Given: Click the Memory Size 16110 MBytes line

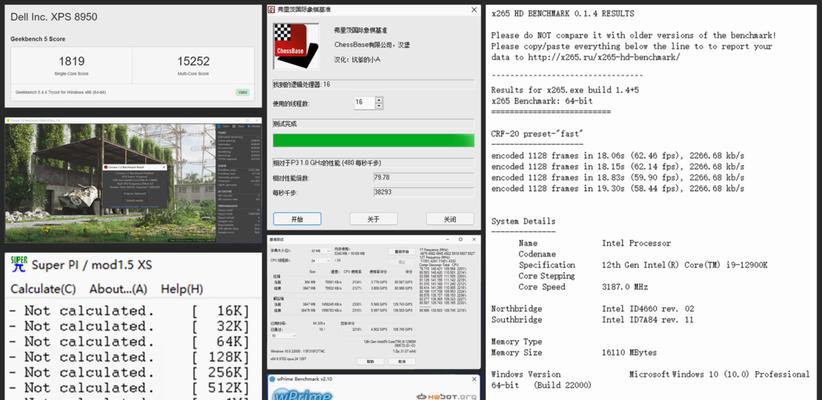Looking at the screenshot, I should pyautogui.click(x=574, y=352).
